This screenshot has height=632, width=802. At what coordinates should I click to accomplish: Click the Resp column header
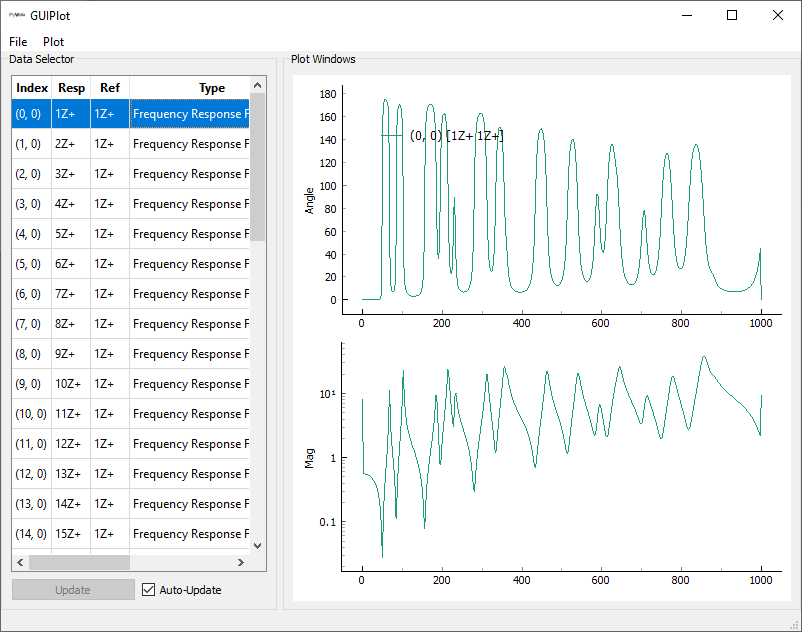coord(71,88)
